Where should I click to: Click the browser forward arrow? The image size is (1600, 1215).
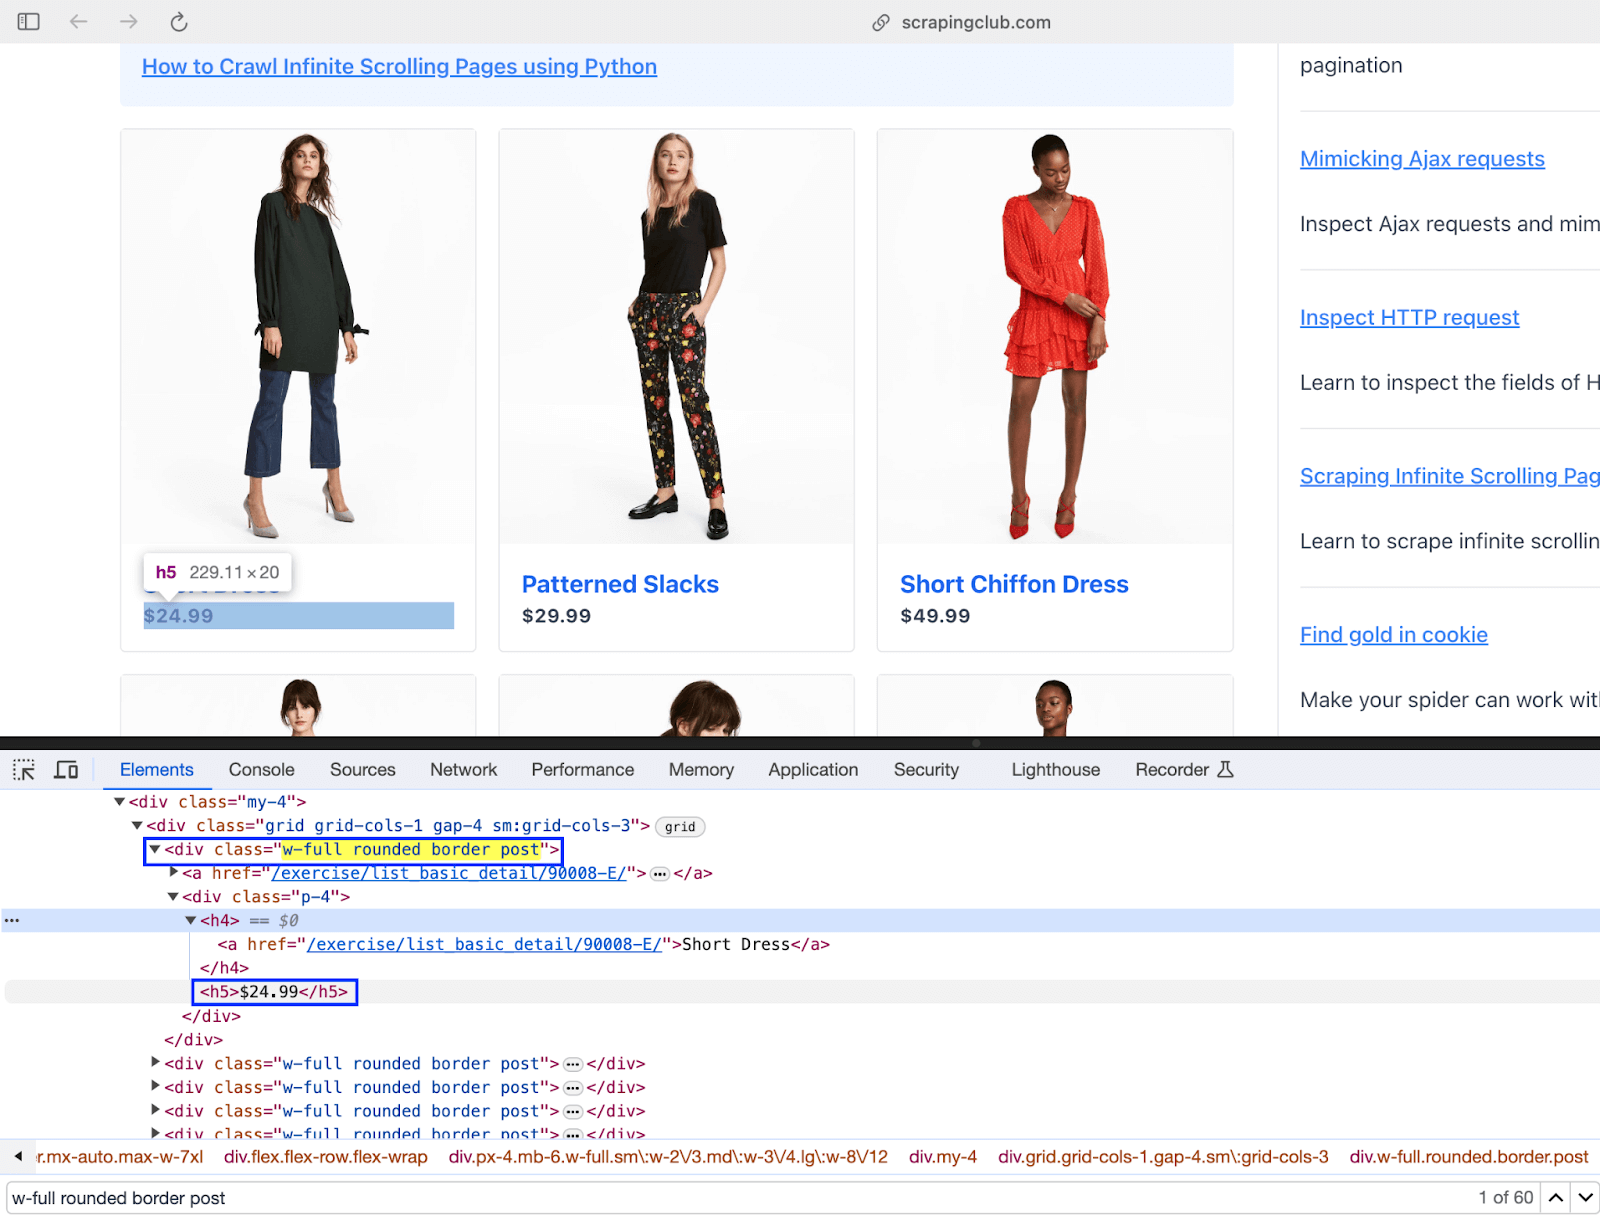(129, 22)
